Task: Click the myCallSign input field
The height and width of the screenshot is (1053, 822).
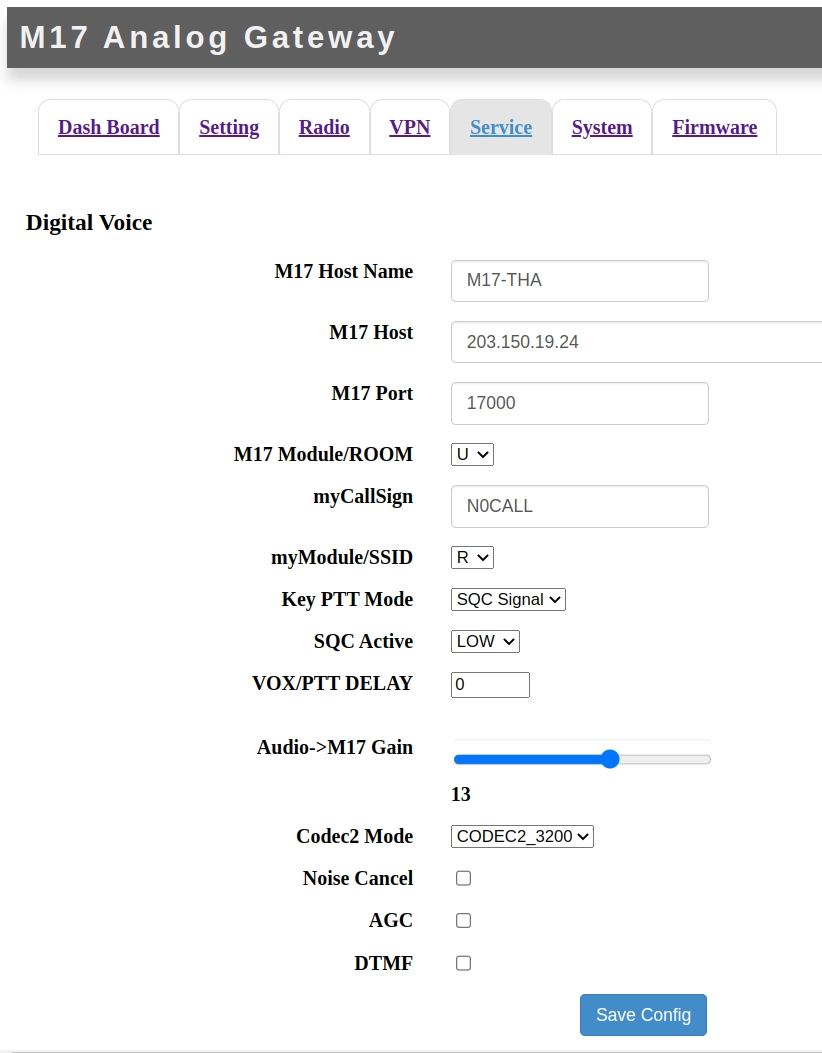Action: click(579, 507)
